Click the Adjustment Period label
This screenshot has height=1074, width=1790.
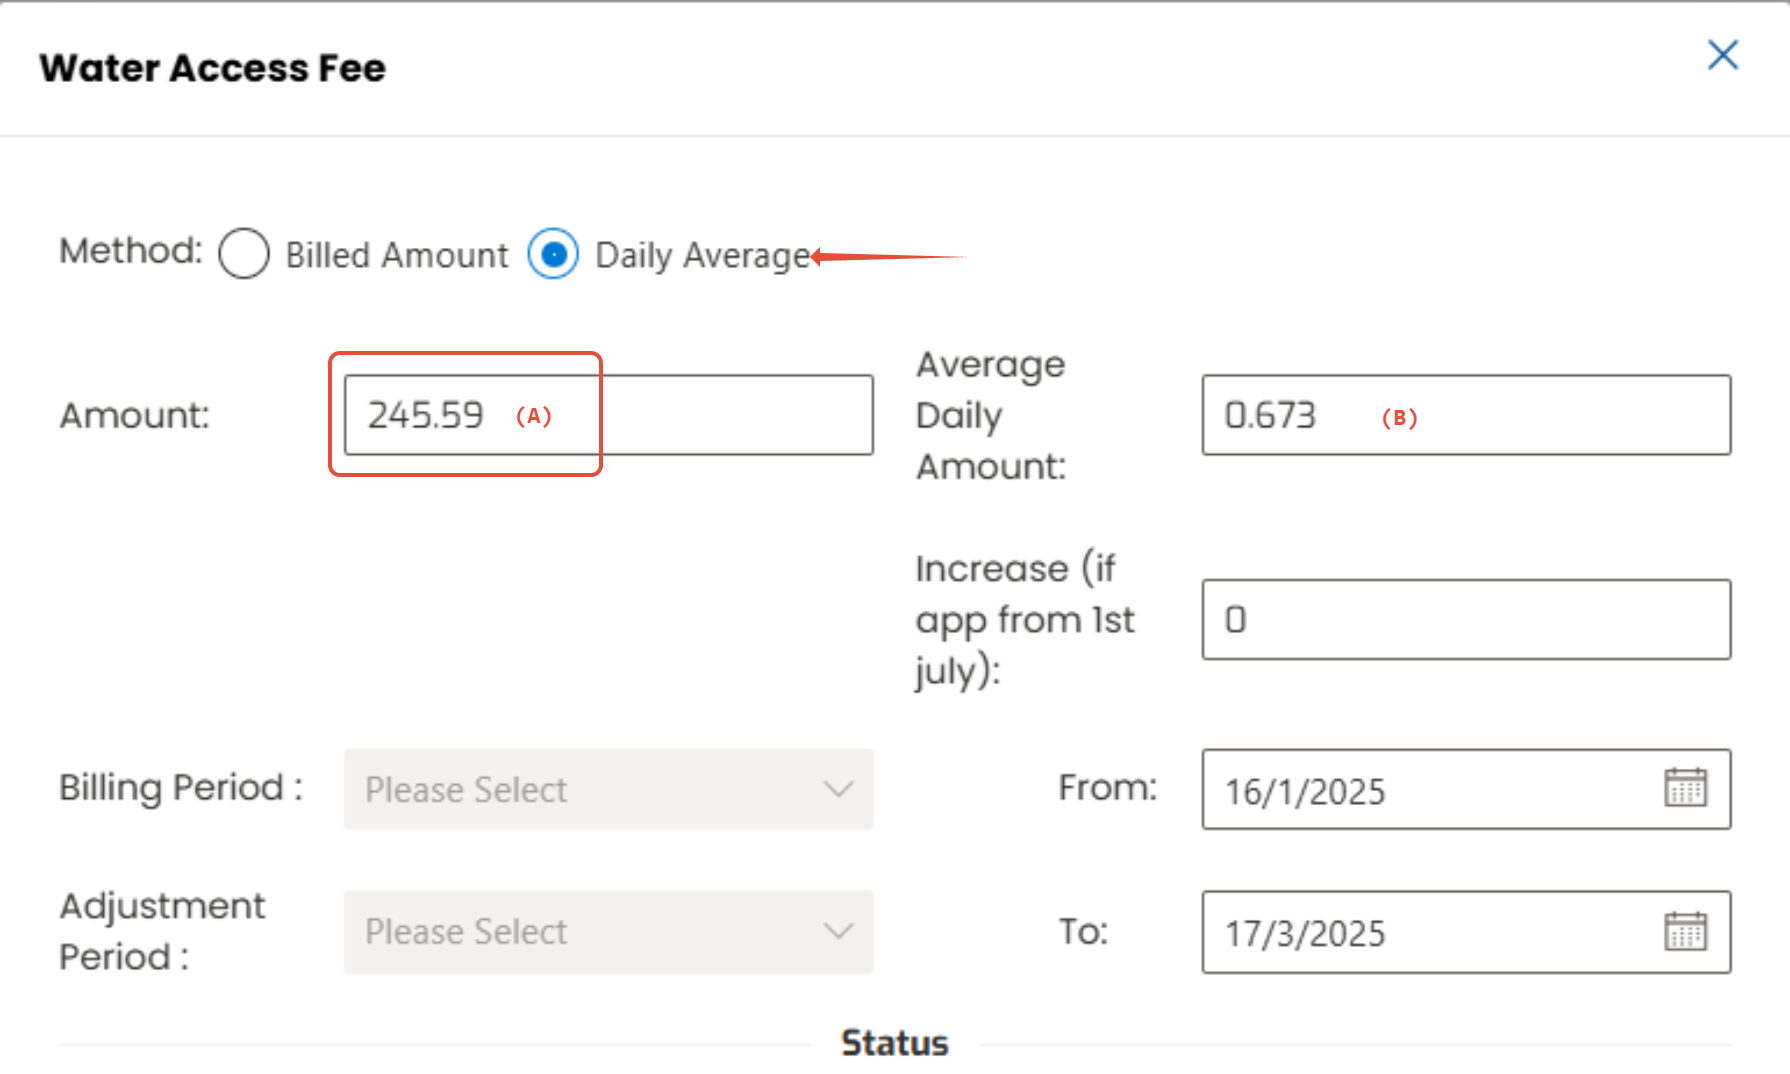tap(161, 931)
